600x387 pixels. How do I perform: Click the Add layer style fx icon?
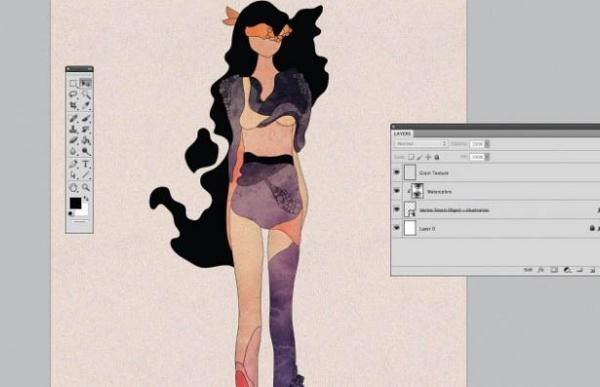pos(541,270)
